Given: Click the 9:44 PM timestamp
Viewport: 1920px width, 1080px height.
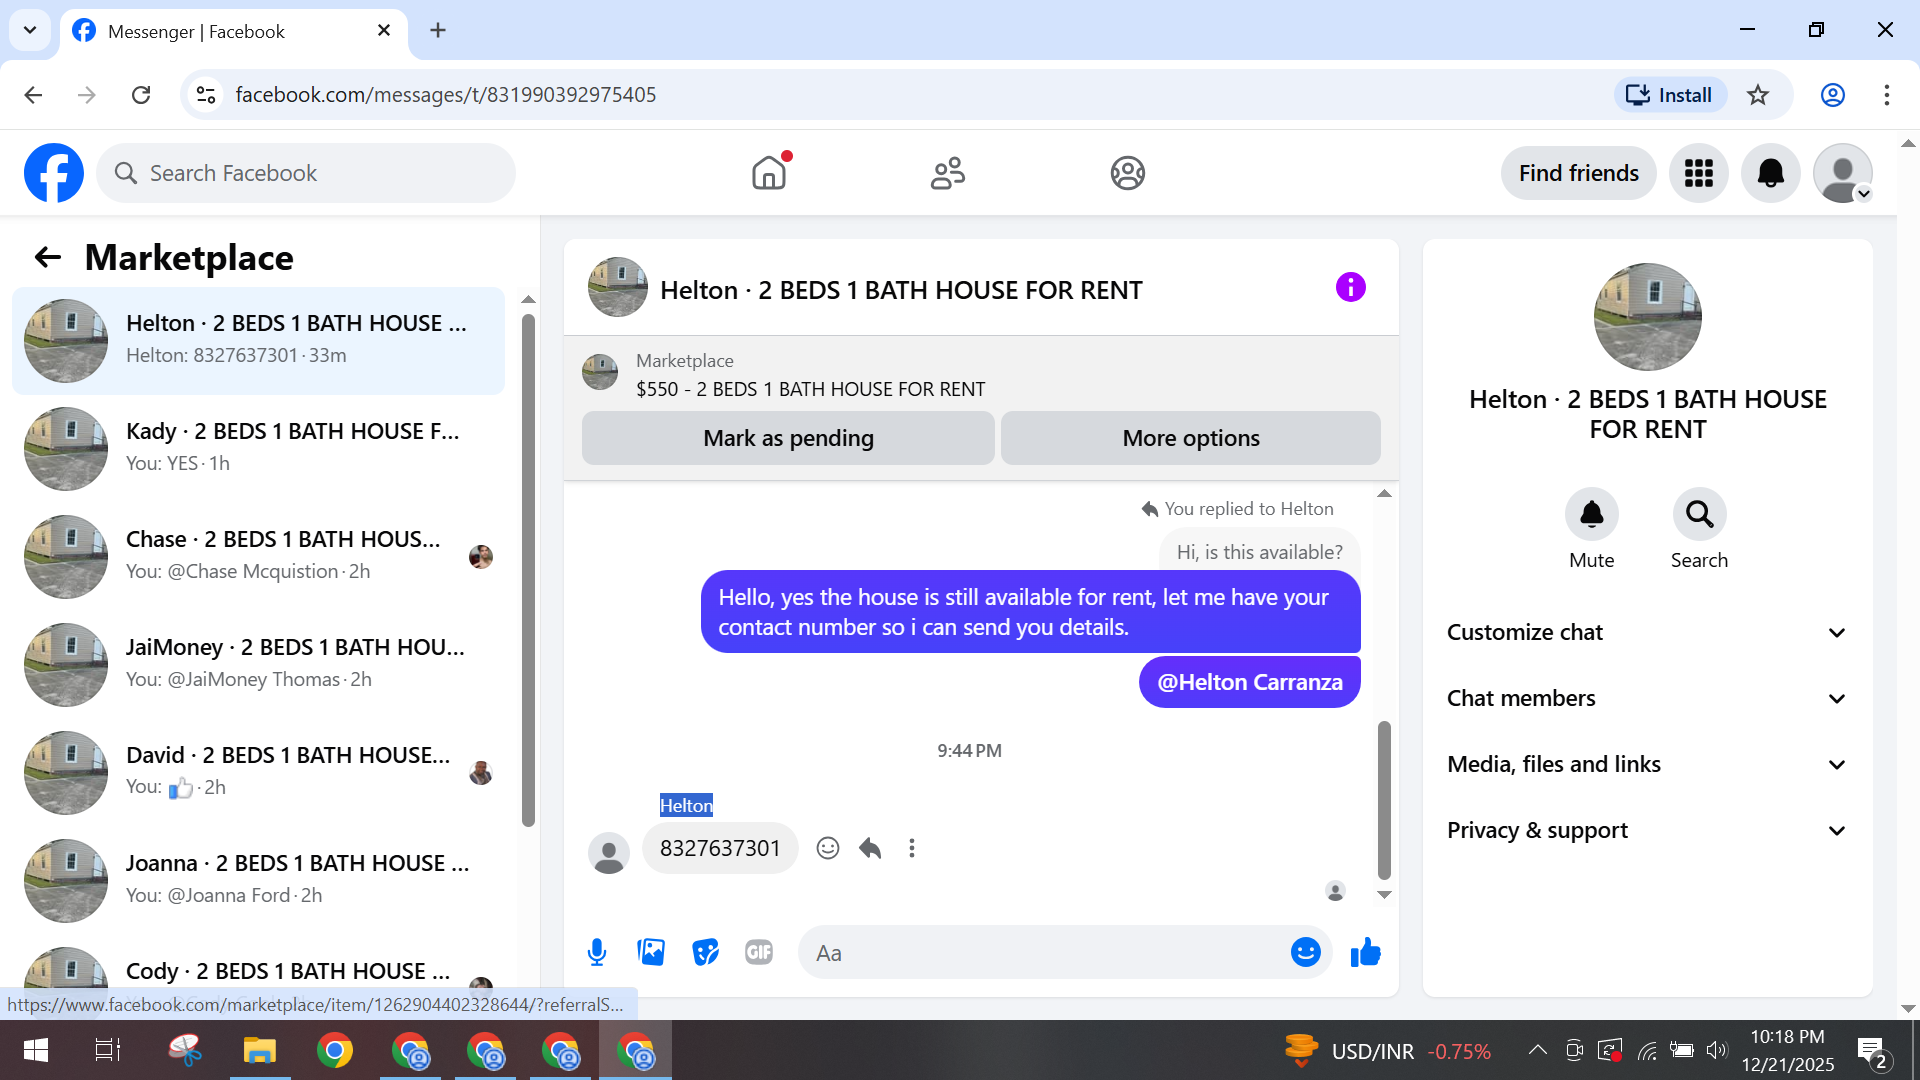Looking at the screenshot, I should coord(969,751).
